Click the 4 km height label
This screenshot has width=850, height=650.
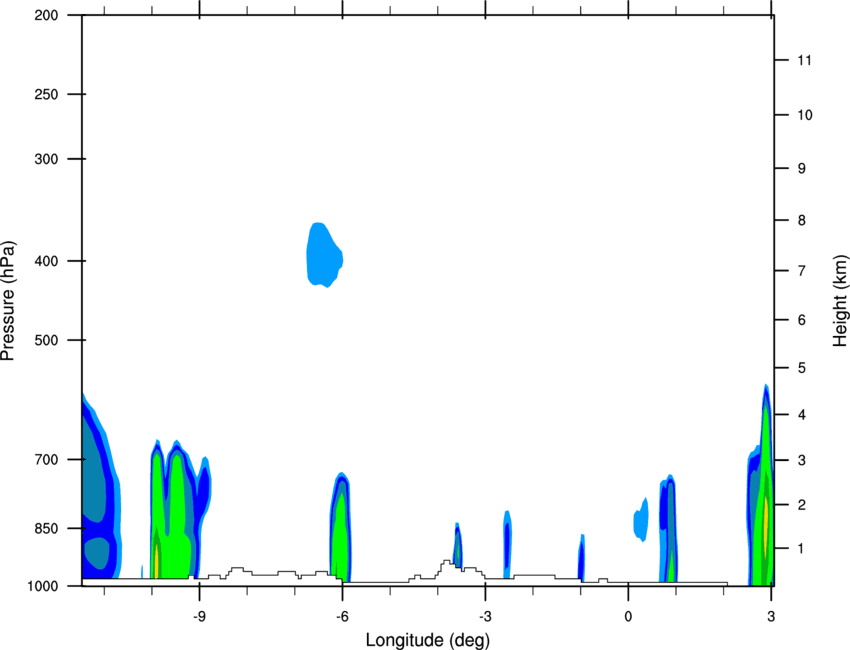(801, 415)
